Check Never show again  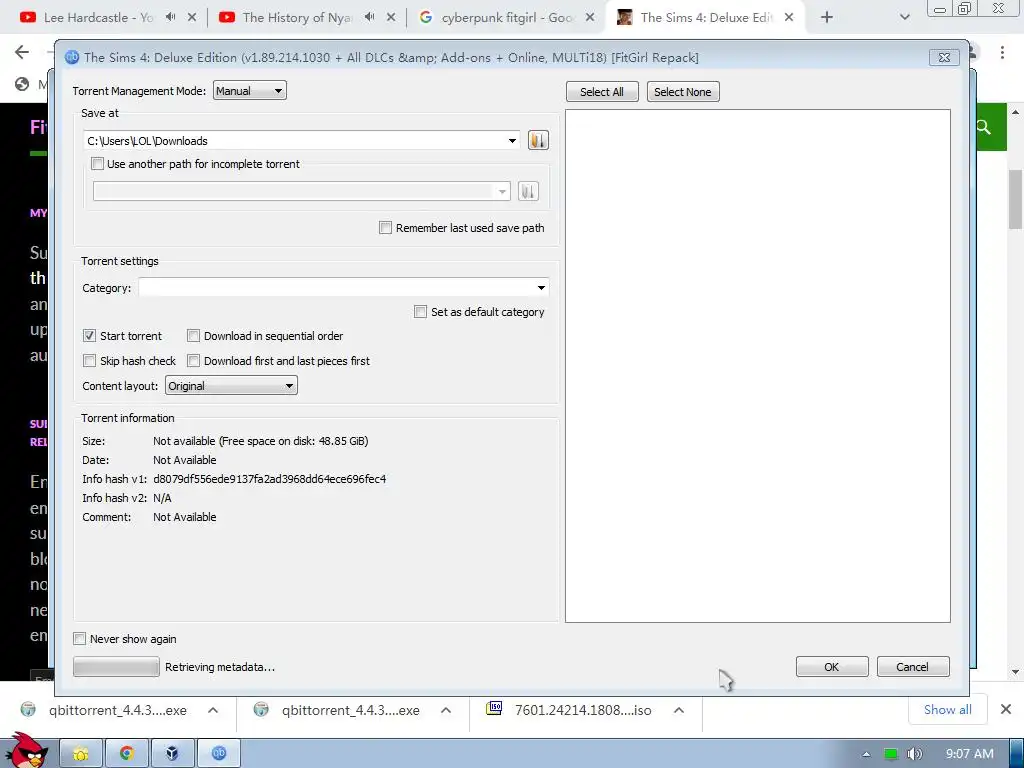click(x=80, y=639)
